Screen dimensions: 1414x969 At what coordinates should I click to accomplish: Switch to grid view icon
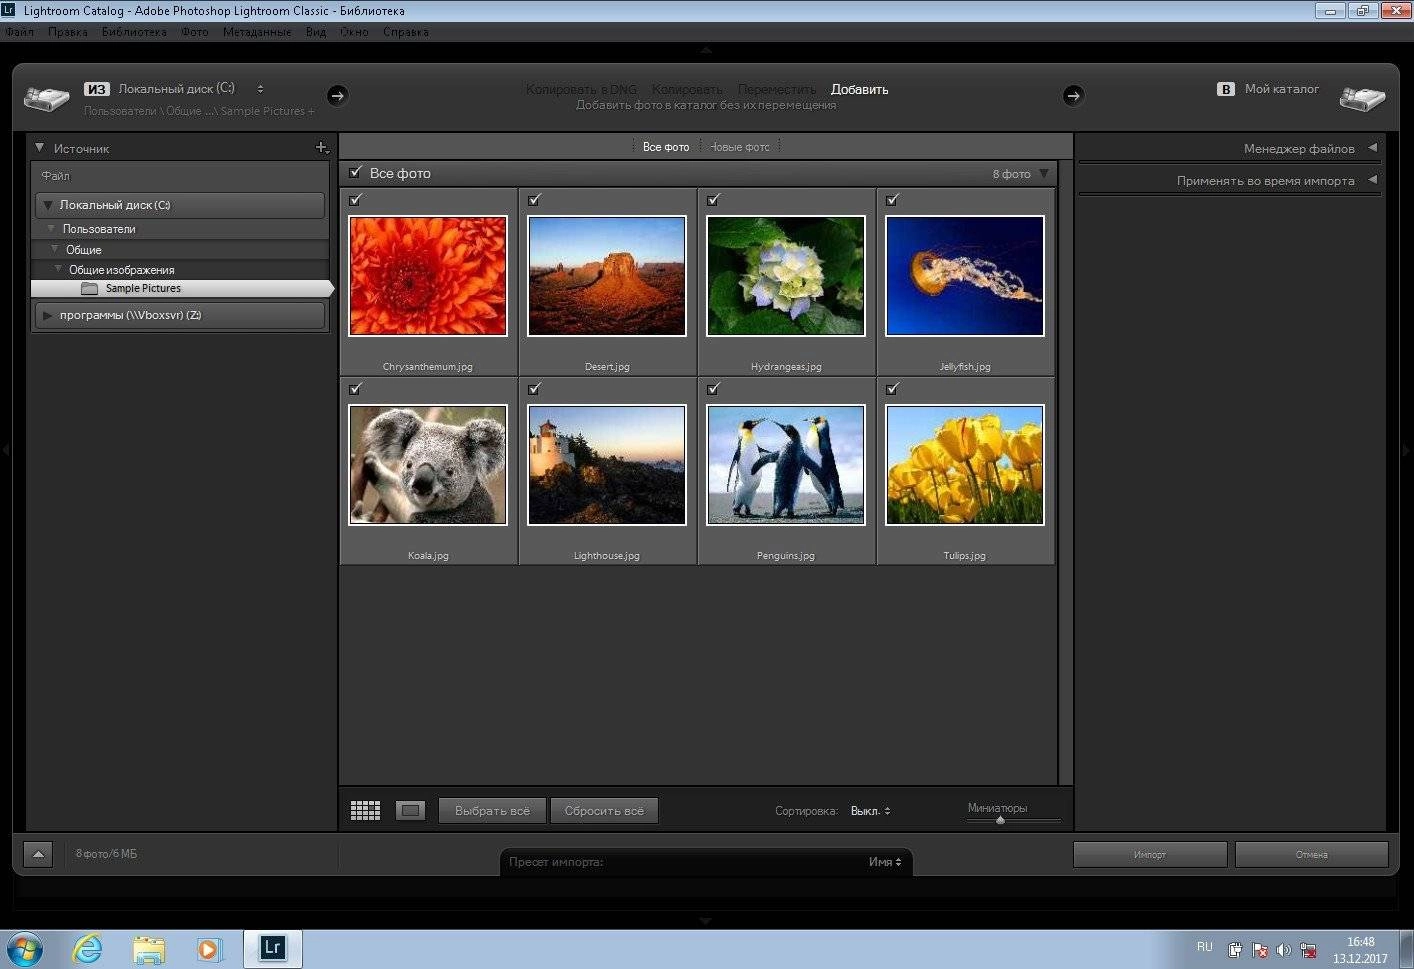tap(365, 811)
